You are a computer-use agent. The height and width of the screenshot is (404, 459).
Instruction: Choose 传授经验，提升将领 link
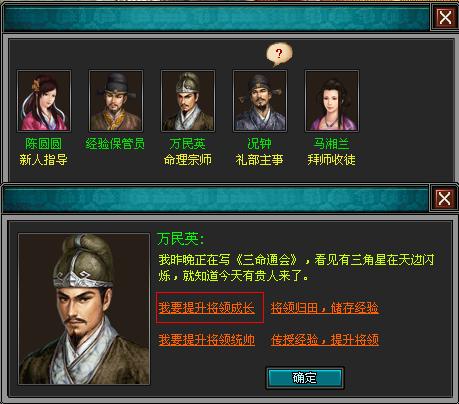325,340
